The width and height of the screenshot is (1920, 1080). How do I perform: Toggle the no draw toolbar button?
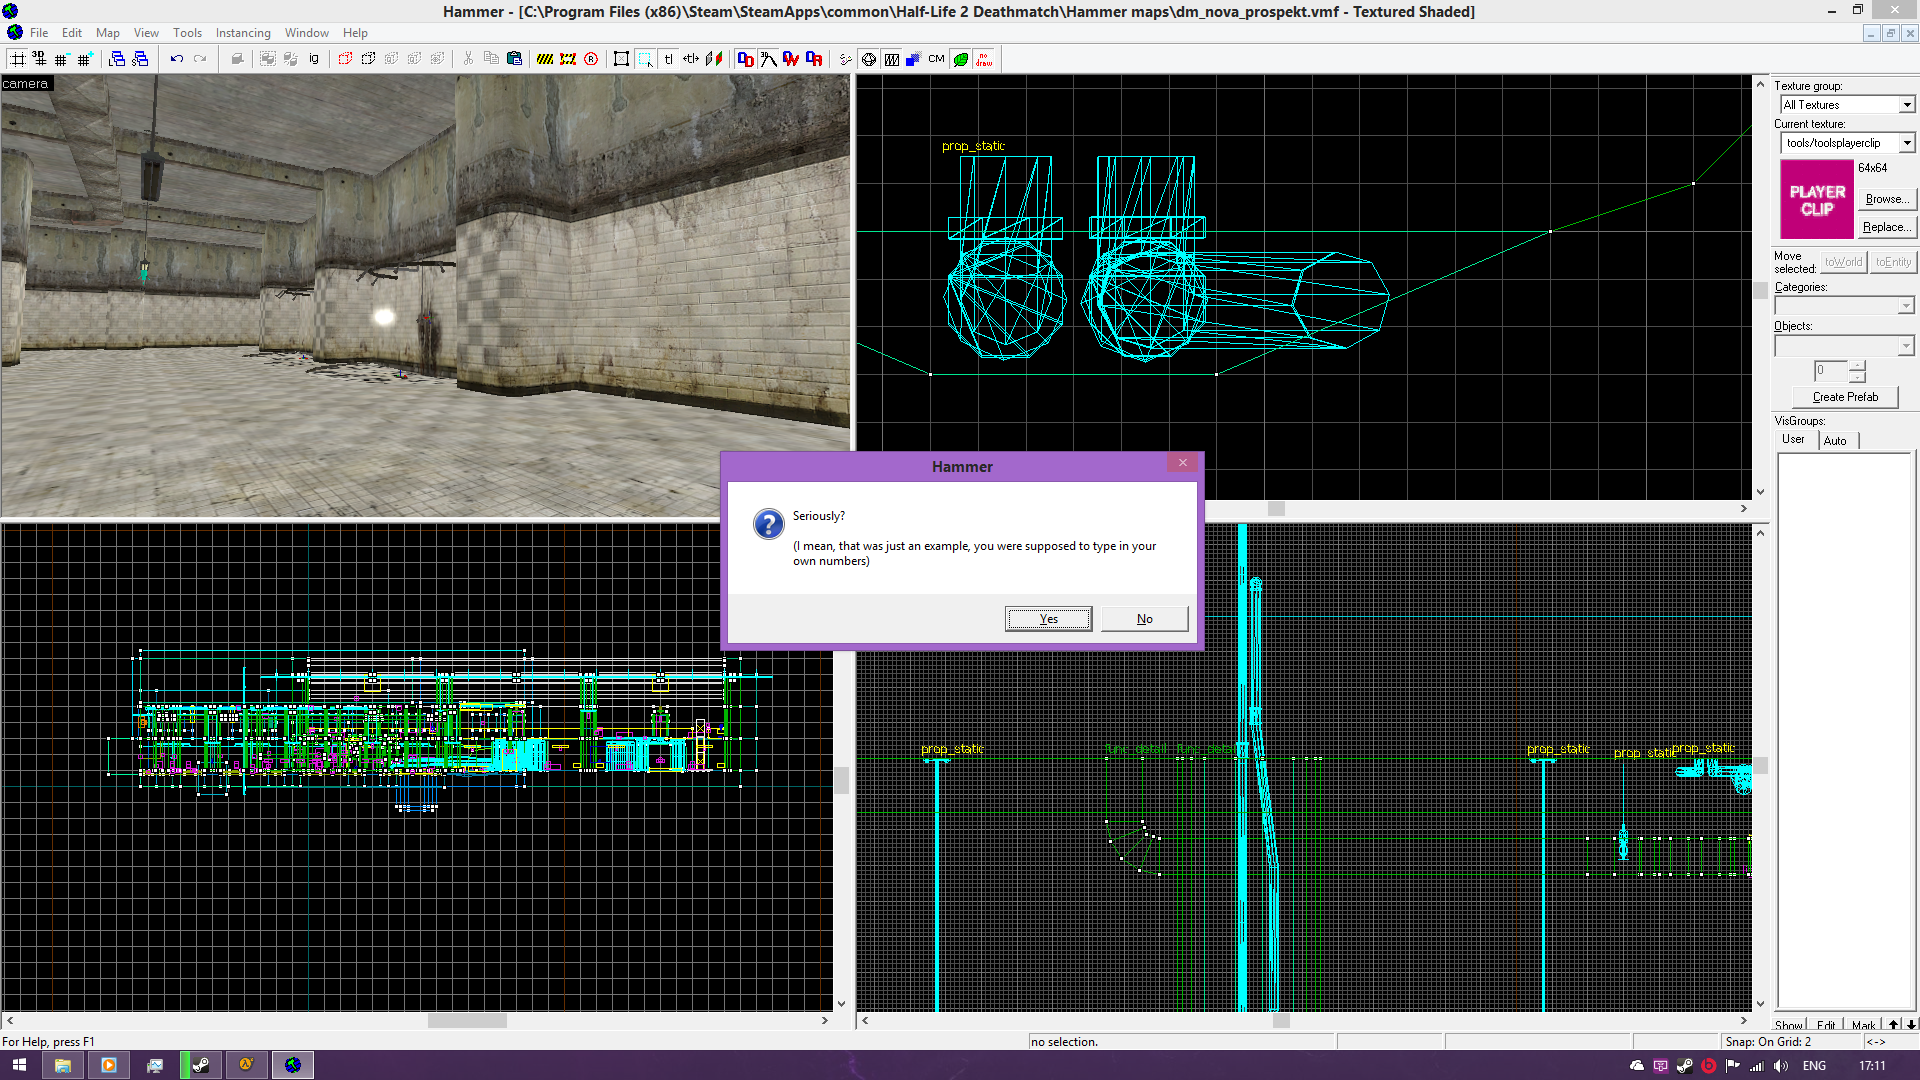click(984, 59)
